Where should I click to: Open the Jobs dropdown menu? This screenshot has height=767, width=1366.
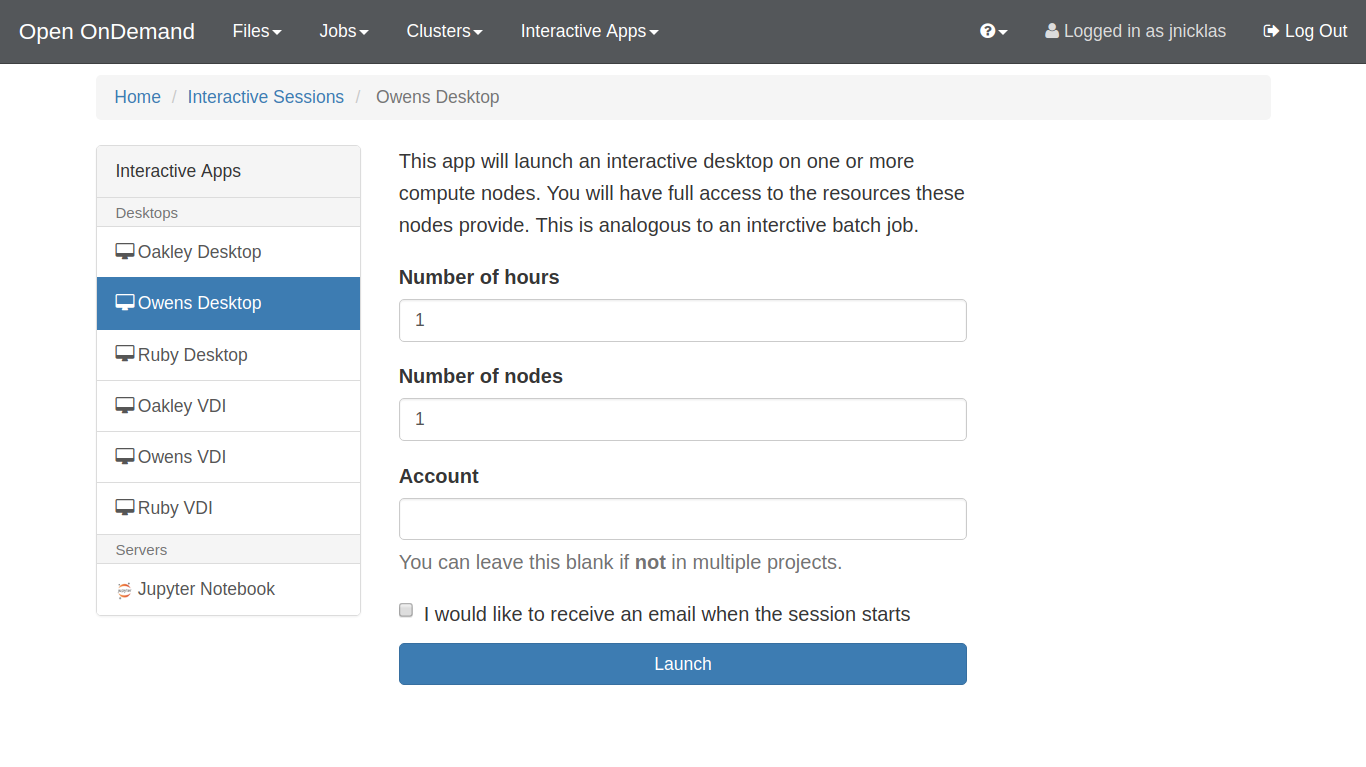click(x=344, y=31)
